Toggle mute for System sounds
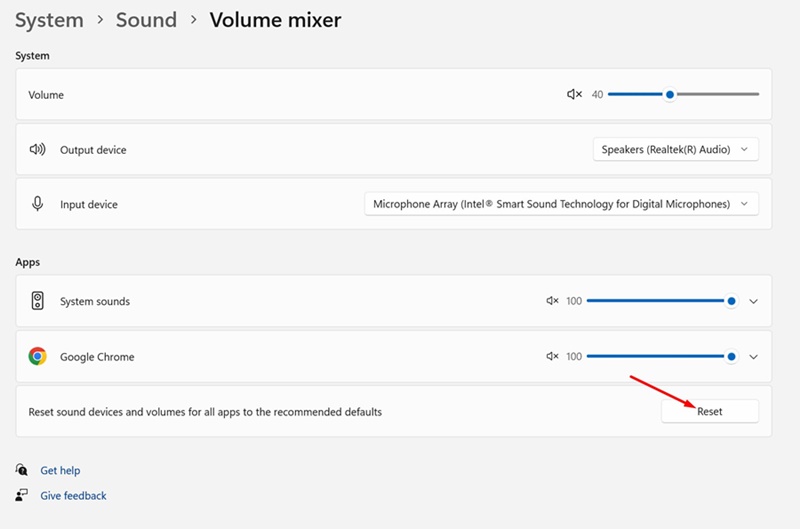 point(552,301)
